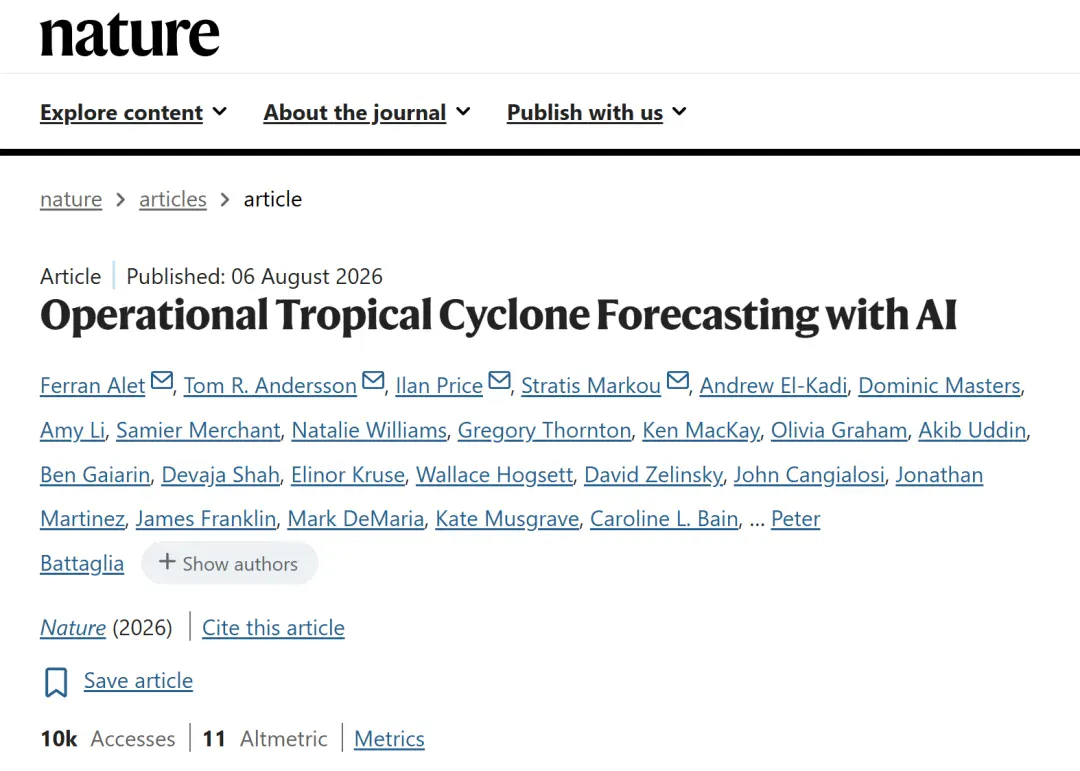
Task: Click the envelope icon next to Ferran Alet
Action: (162, 380)
